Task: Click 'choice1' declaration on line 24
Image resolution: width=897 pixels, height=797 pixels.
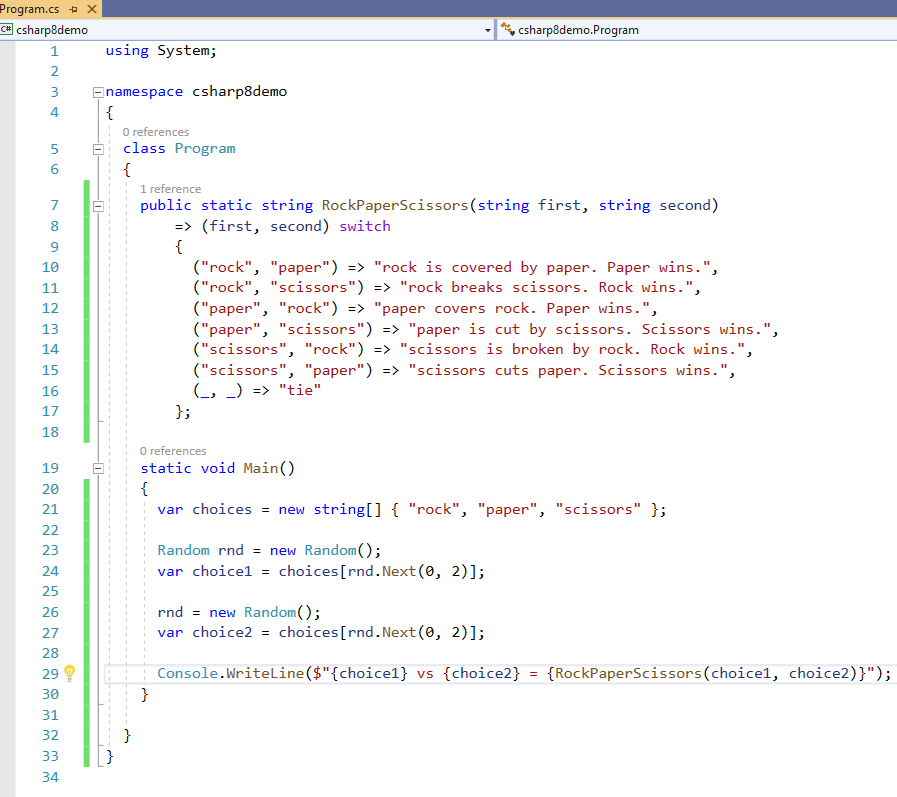Action: coord(222,571)
